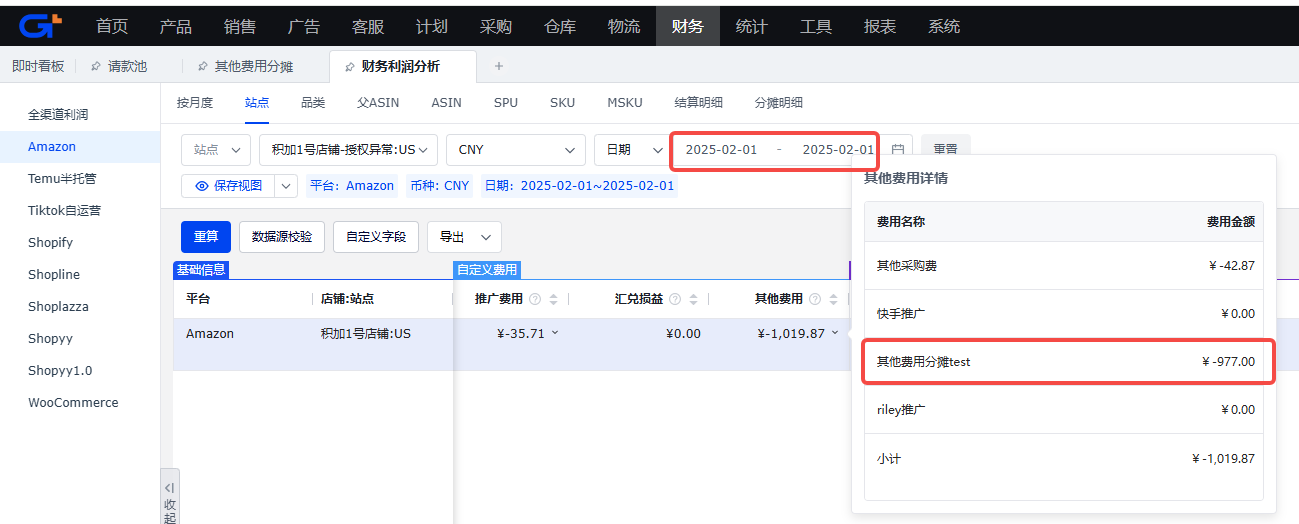This screenshot has width=1299, height=524.
Task: Expand details chevron beside ¥-1,019.87 in the table
Action: 835,333
